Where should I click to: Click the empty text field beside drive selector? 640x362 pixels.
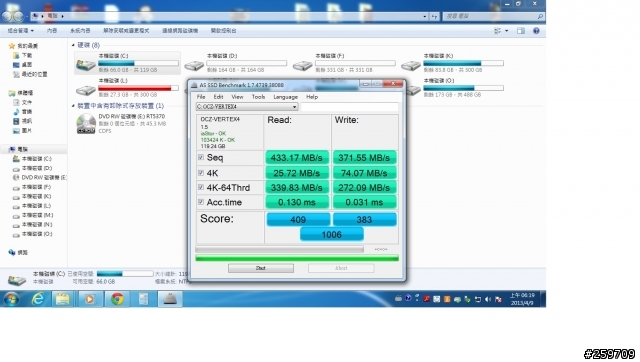click(349, 107)
